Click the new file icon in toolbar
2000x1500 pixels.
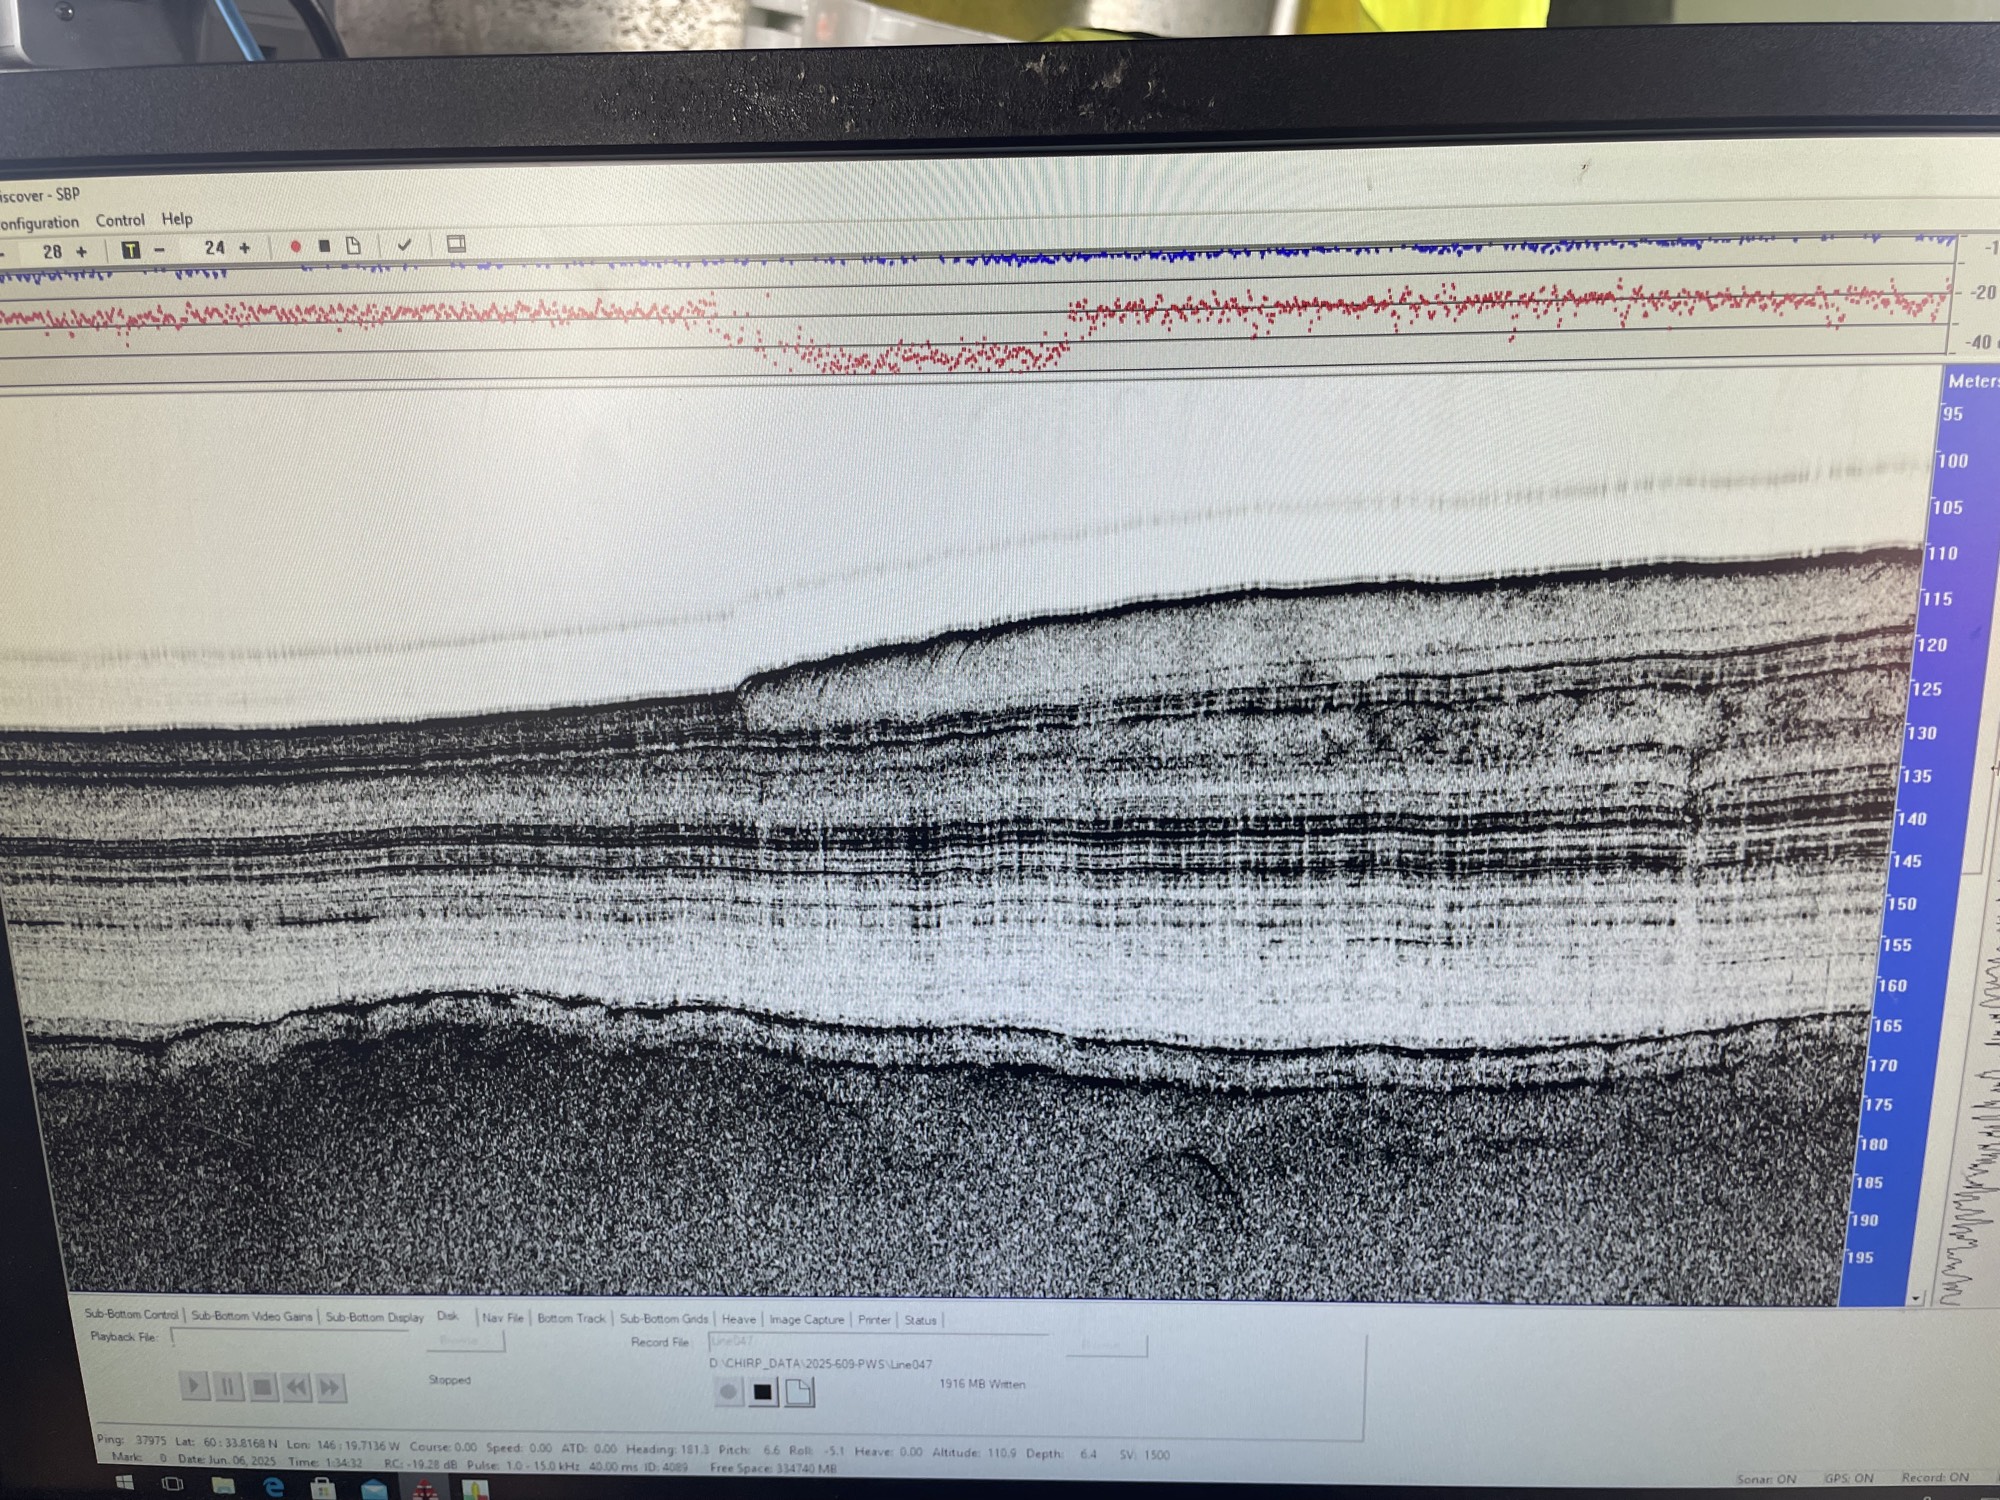[x=353, y=245]
